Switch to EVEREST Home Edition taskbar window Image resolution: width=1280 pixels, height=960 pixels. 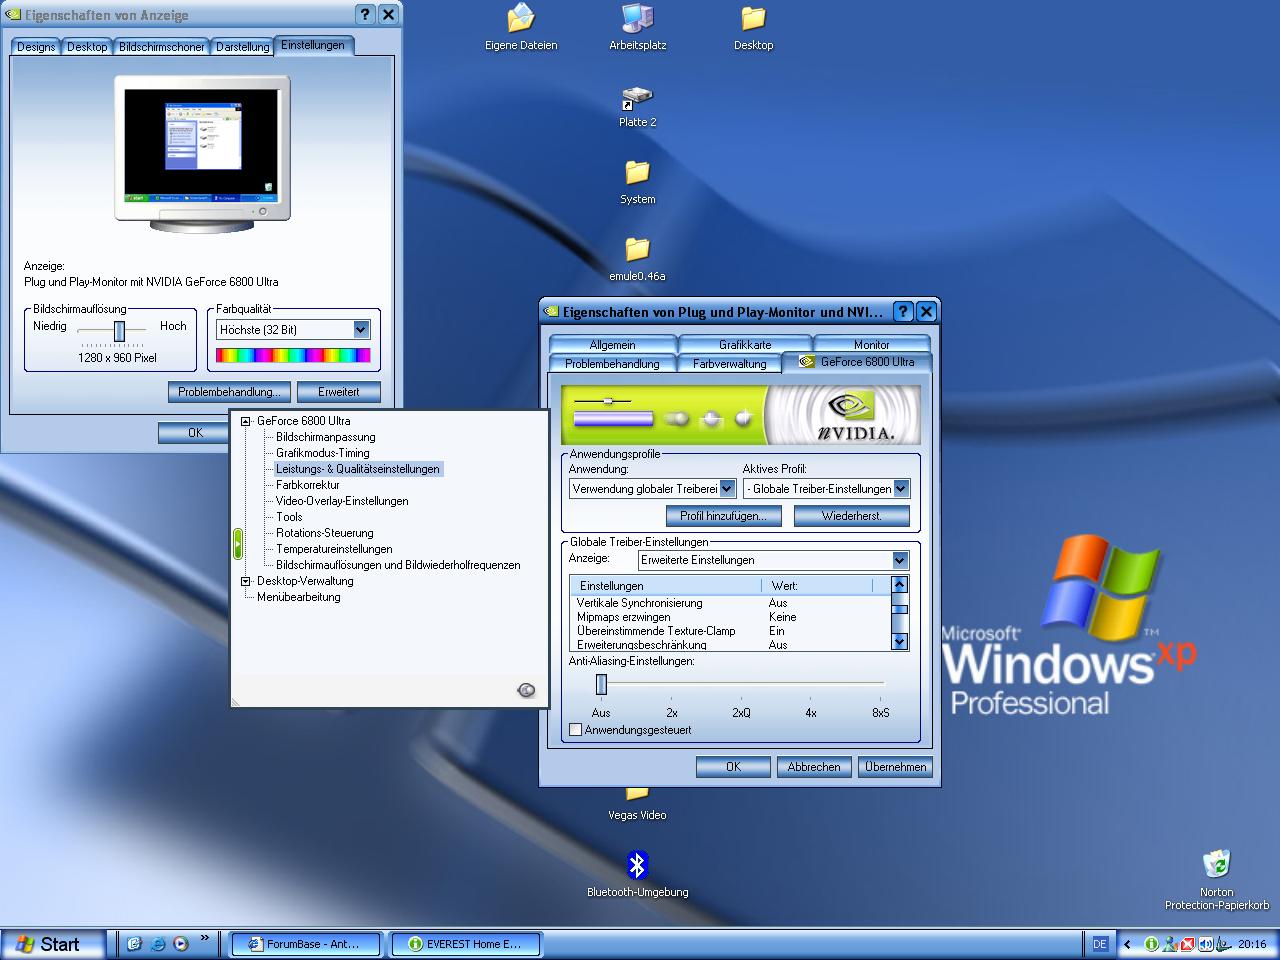click(x=465, y=944)
